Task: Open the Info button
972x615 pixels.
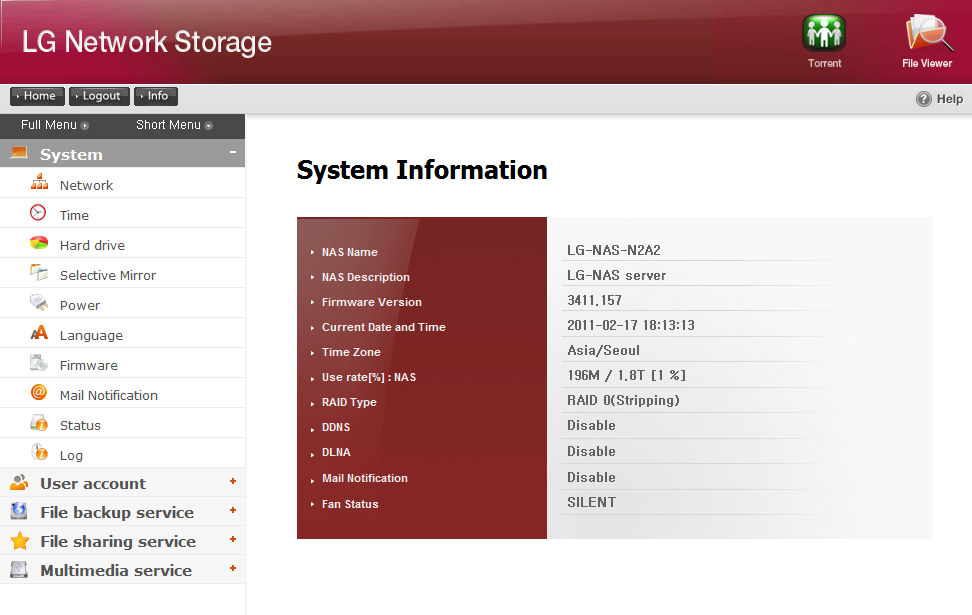Action: (x=156, y=96)
